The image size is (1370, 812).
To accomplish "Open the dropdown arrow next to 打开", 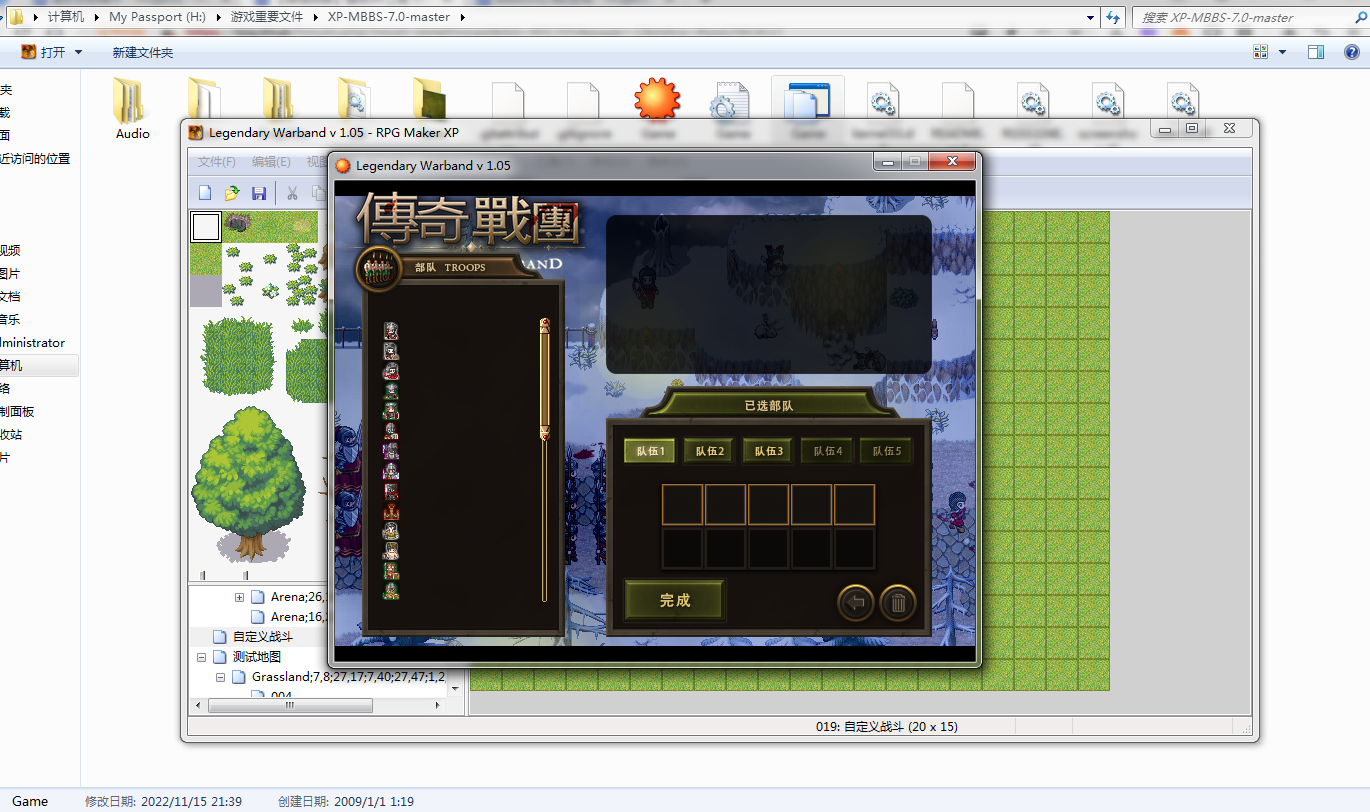I will click(x=79, y=52).
